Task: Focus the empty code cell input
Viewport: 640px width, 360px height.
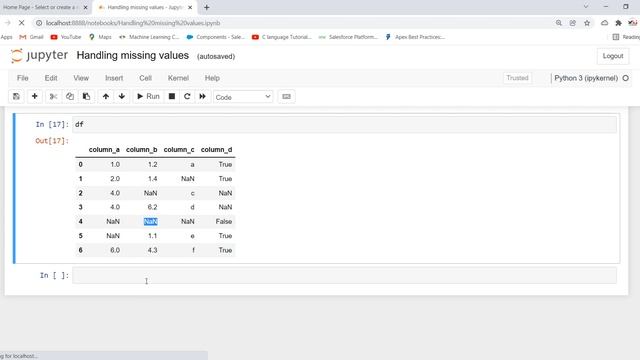Action: 344,276
